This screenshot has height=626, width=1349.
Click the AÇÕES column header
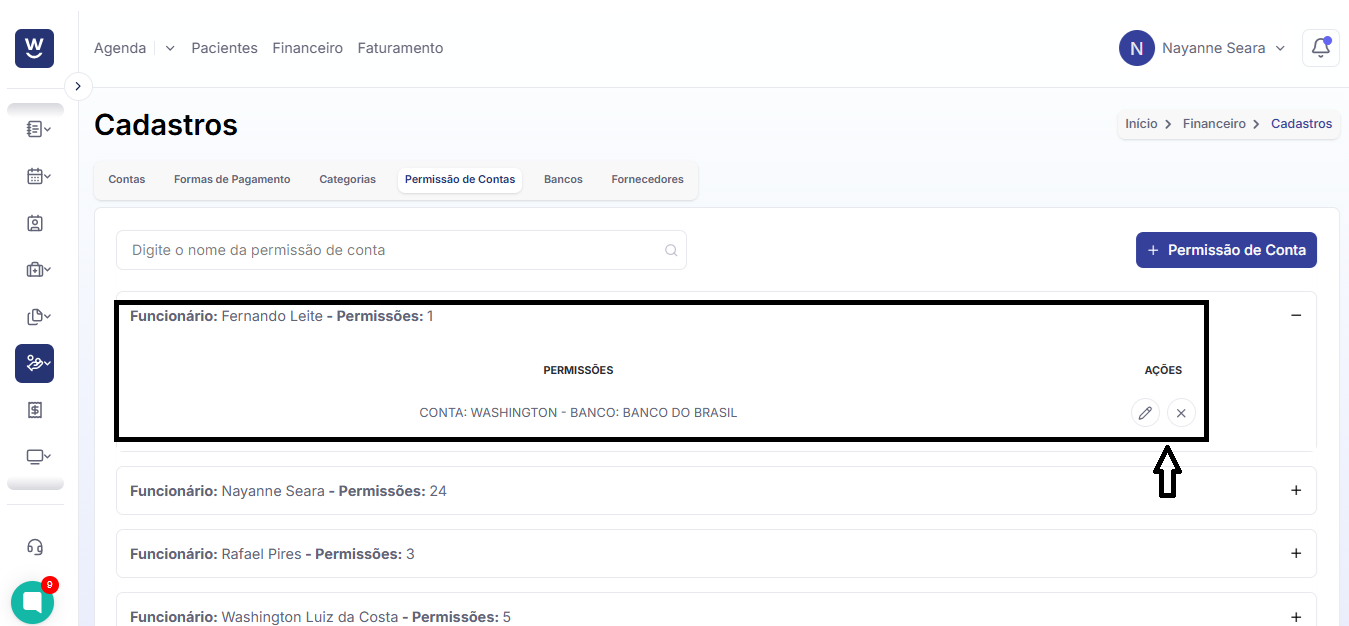(x=1163, y=370)
